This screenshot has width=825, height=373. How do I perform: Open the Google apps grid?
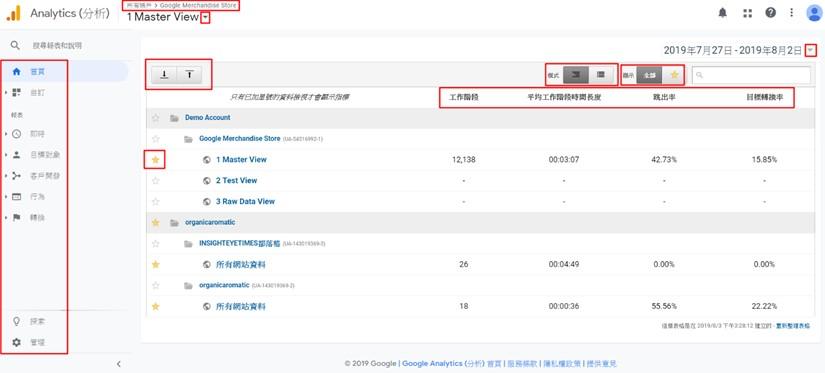tap(747, 13)
